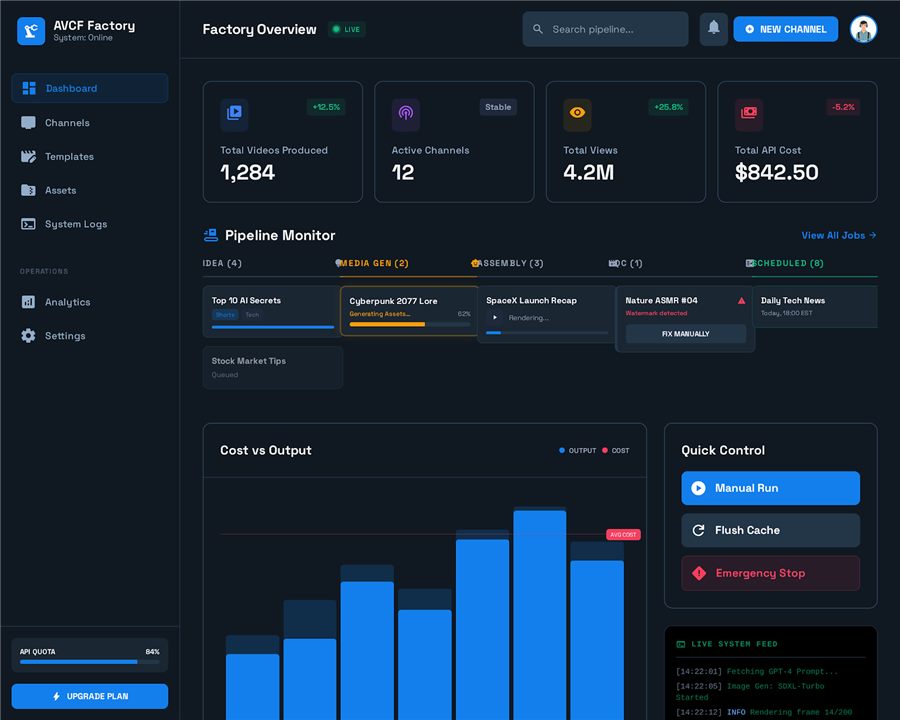Click the warning triangle on Nature ASMR #04
900x720 pixels.
click(x=742, y=300)
